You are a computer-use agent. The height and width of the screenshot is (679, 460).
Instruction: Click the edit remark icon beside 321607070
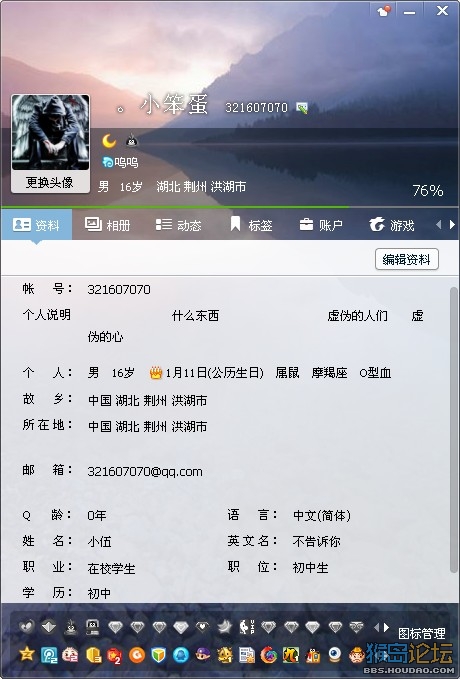(301, 108)
